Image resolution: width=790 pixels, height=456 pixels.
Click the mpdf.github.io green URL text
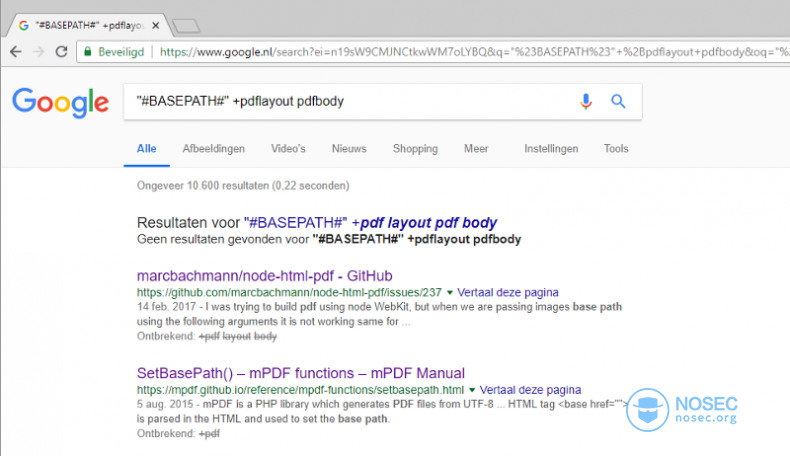(300, 389)
